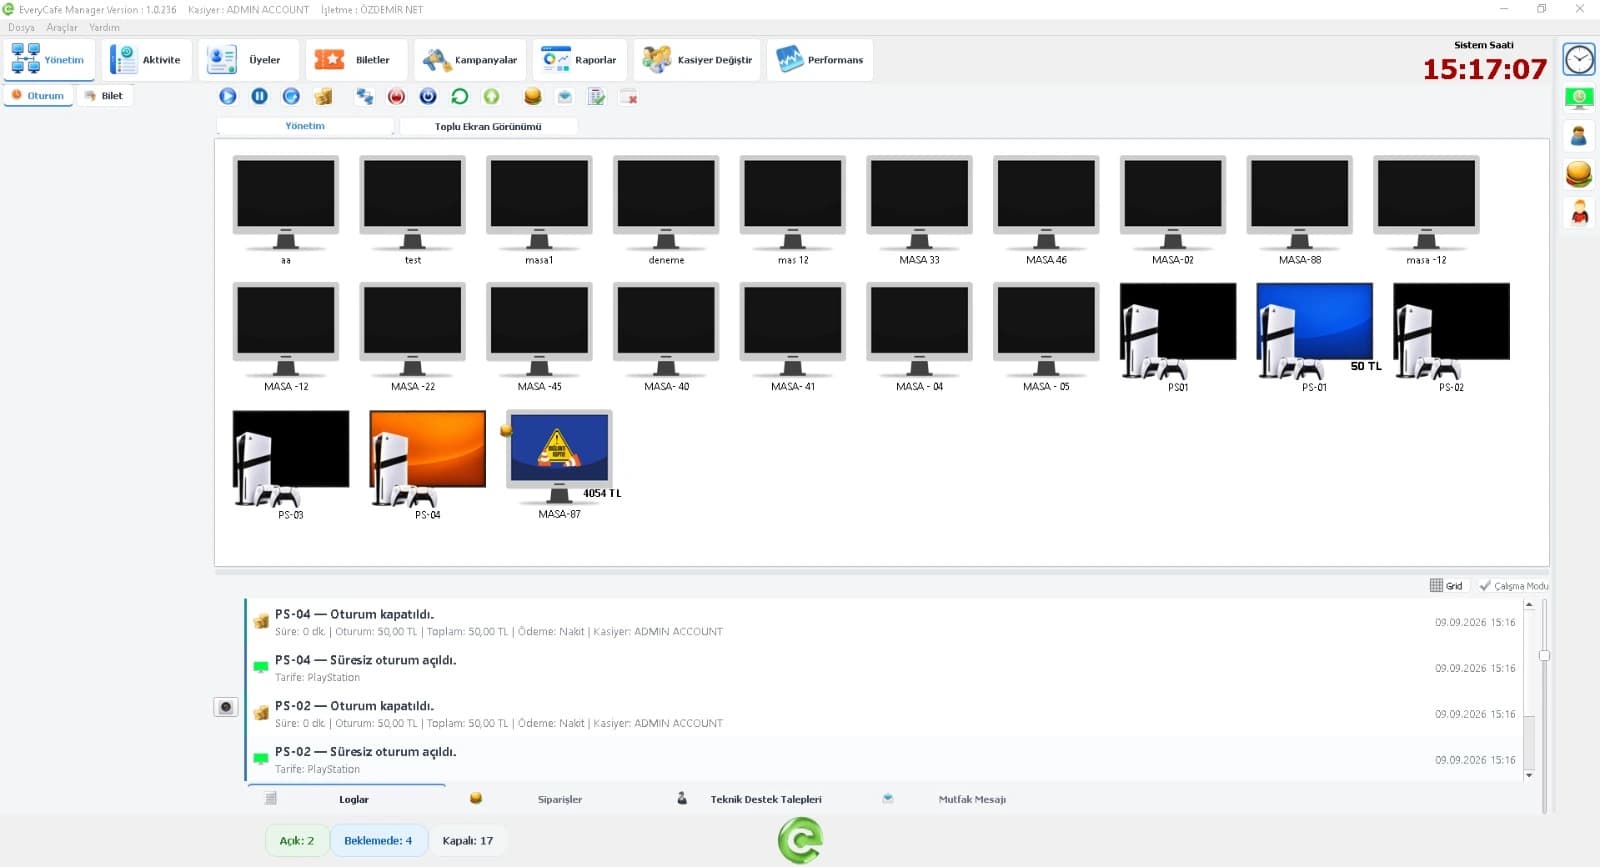The height and width of the screenshot is (867, 1600).
Task: Click the log list scrollbar down arrow
Action: [x=1529, y=775]
